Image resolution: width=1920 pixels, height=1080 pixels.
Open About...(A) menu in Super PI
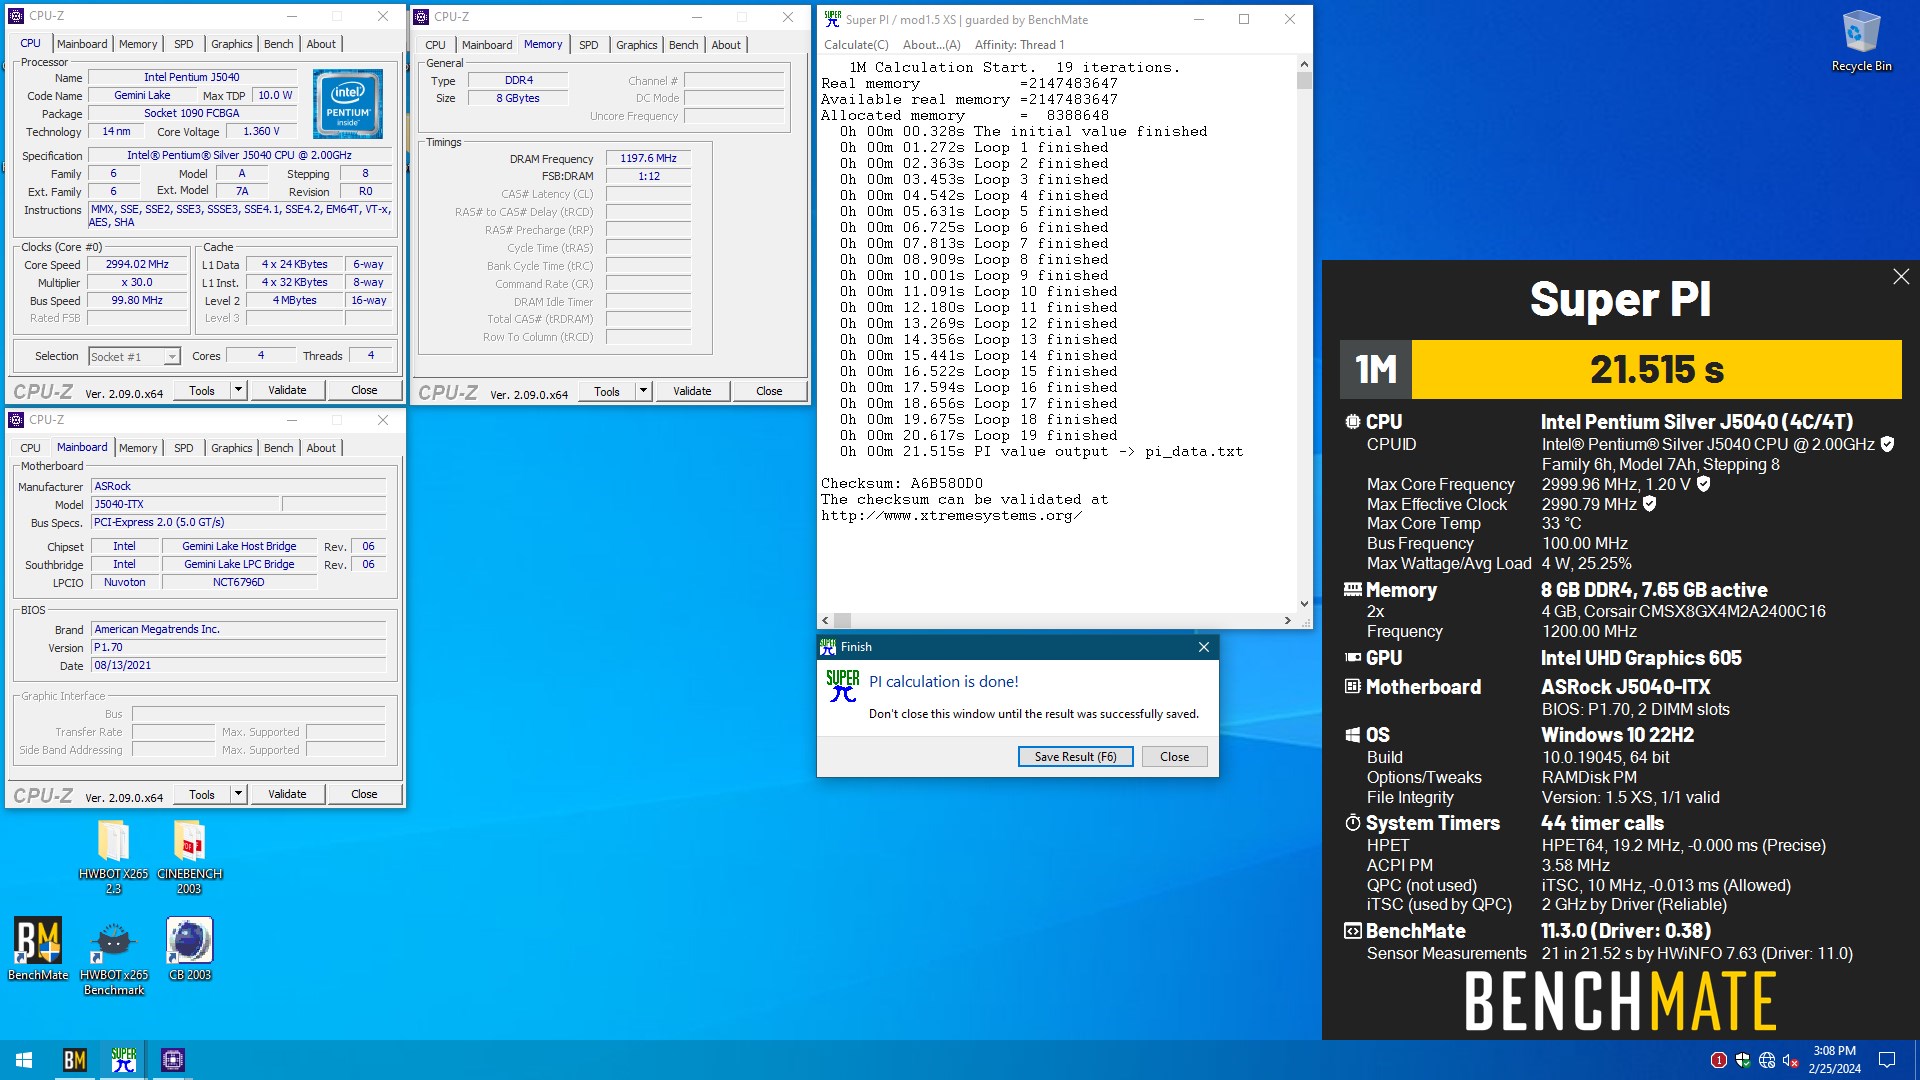point(931,45)
